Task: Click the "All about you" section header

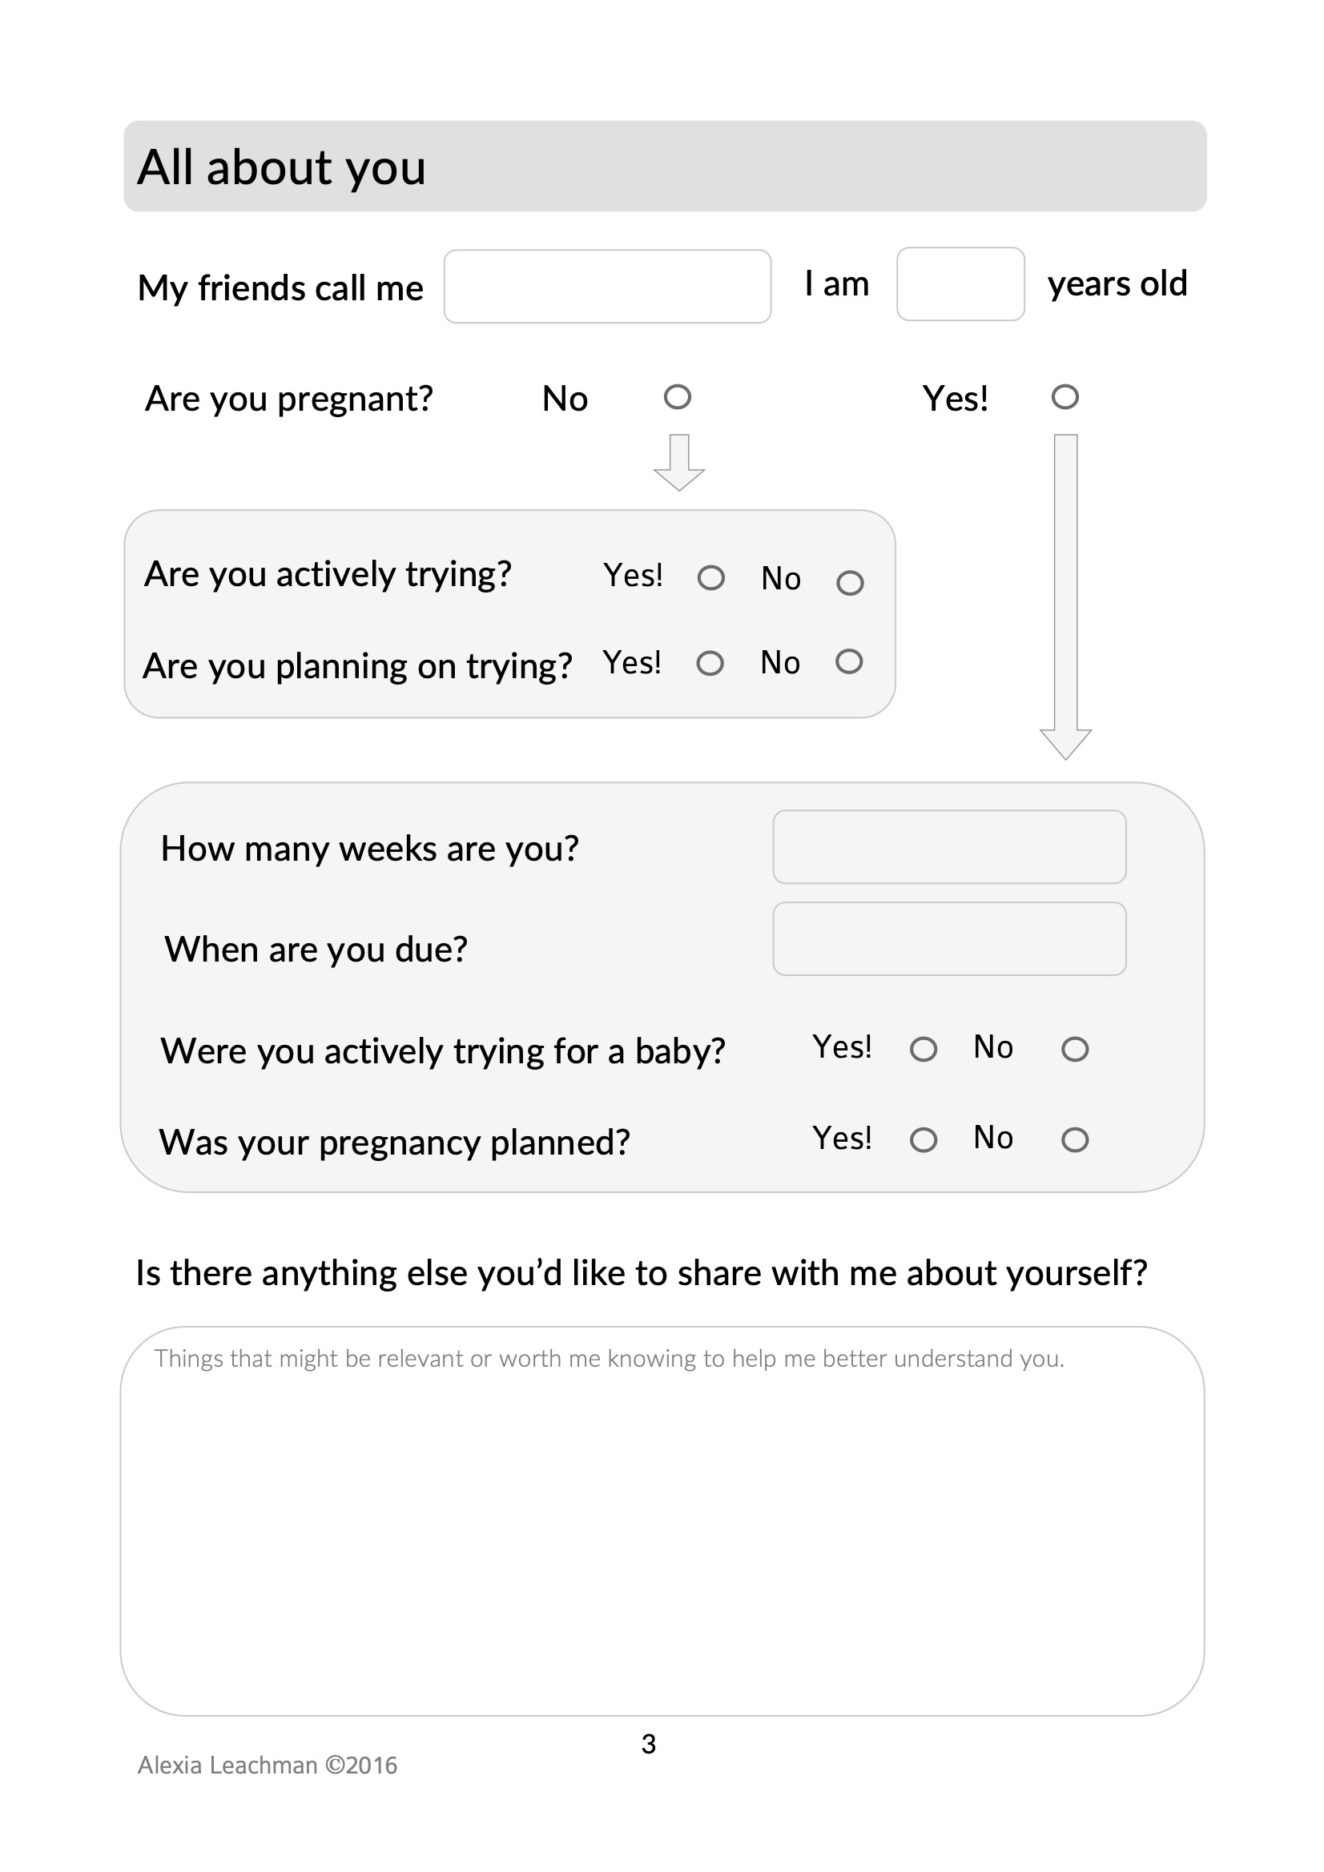Action: pos(664,167)
